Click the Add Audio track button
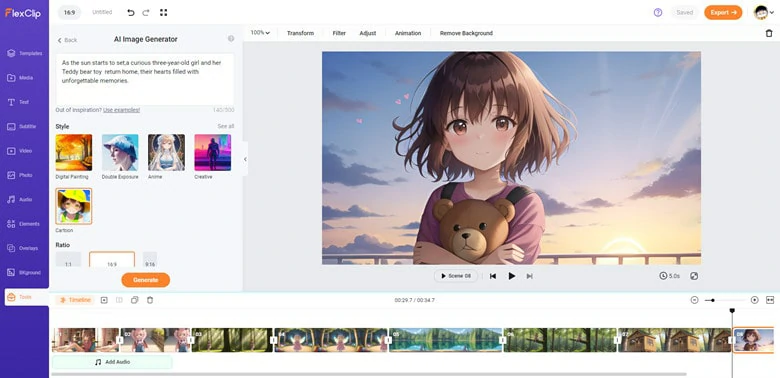 [112, 362]
